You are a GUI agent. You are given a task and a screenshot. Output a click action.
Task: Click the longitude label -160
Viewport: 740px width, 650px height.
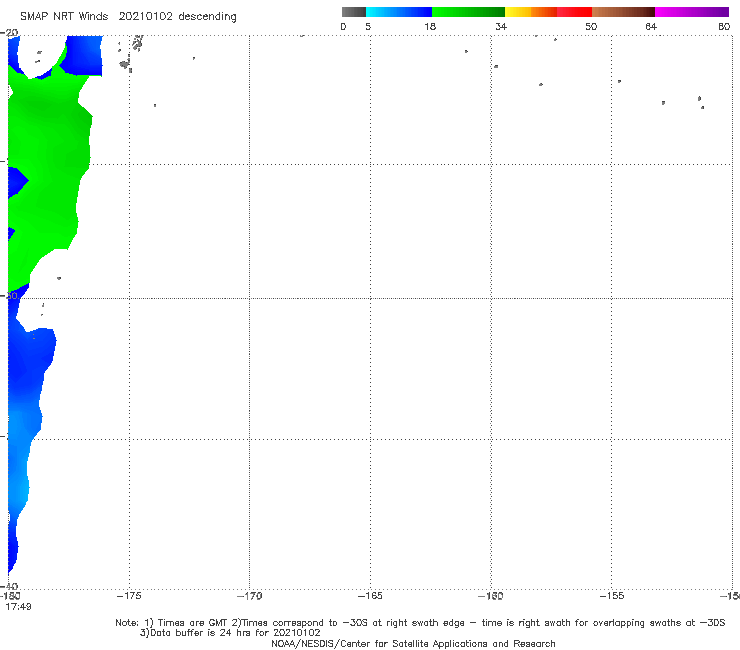click(491, 596)
